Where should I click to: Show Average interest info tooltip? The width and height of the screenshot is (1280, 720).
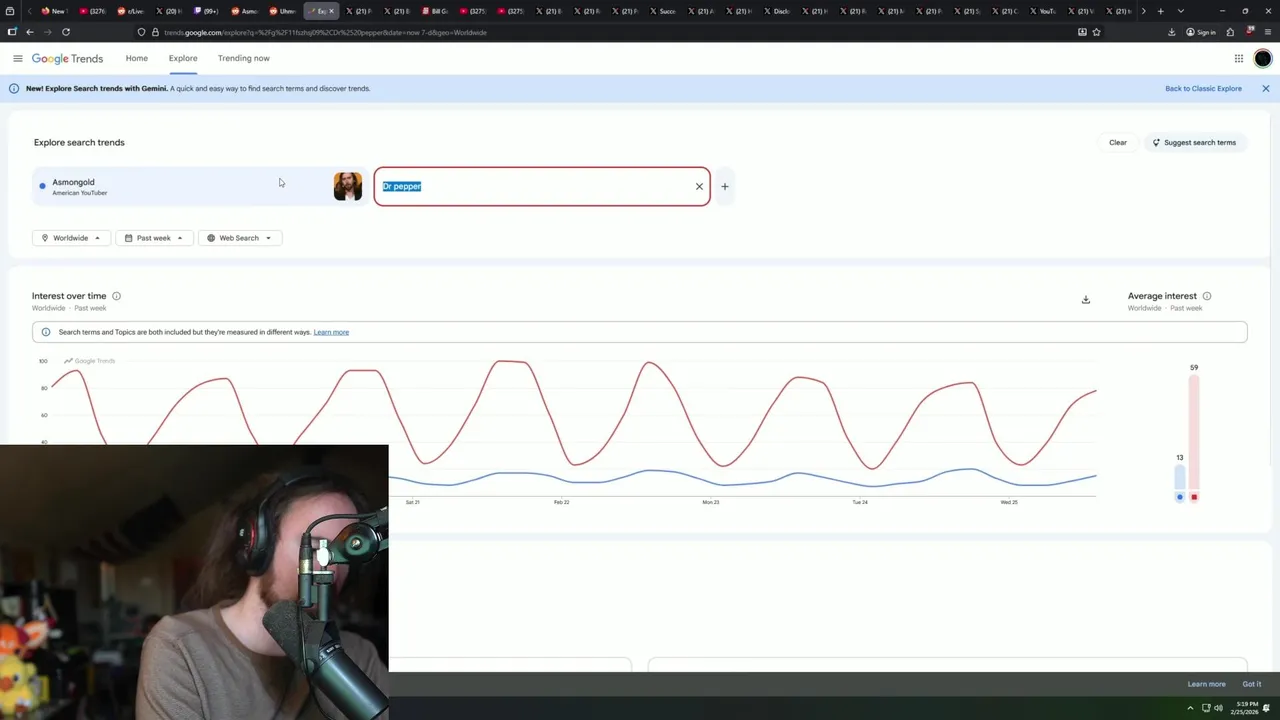click(1207, 296)
